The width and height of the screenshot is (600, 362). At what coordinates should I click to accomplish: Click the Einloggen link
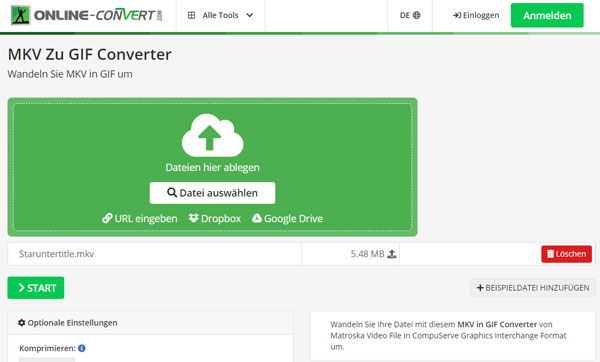[476, 15]
